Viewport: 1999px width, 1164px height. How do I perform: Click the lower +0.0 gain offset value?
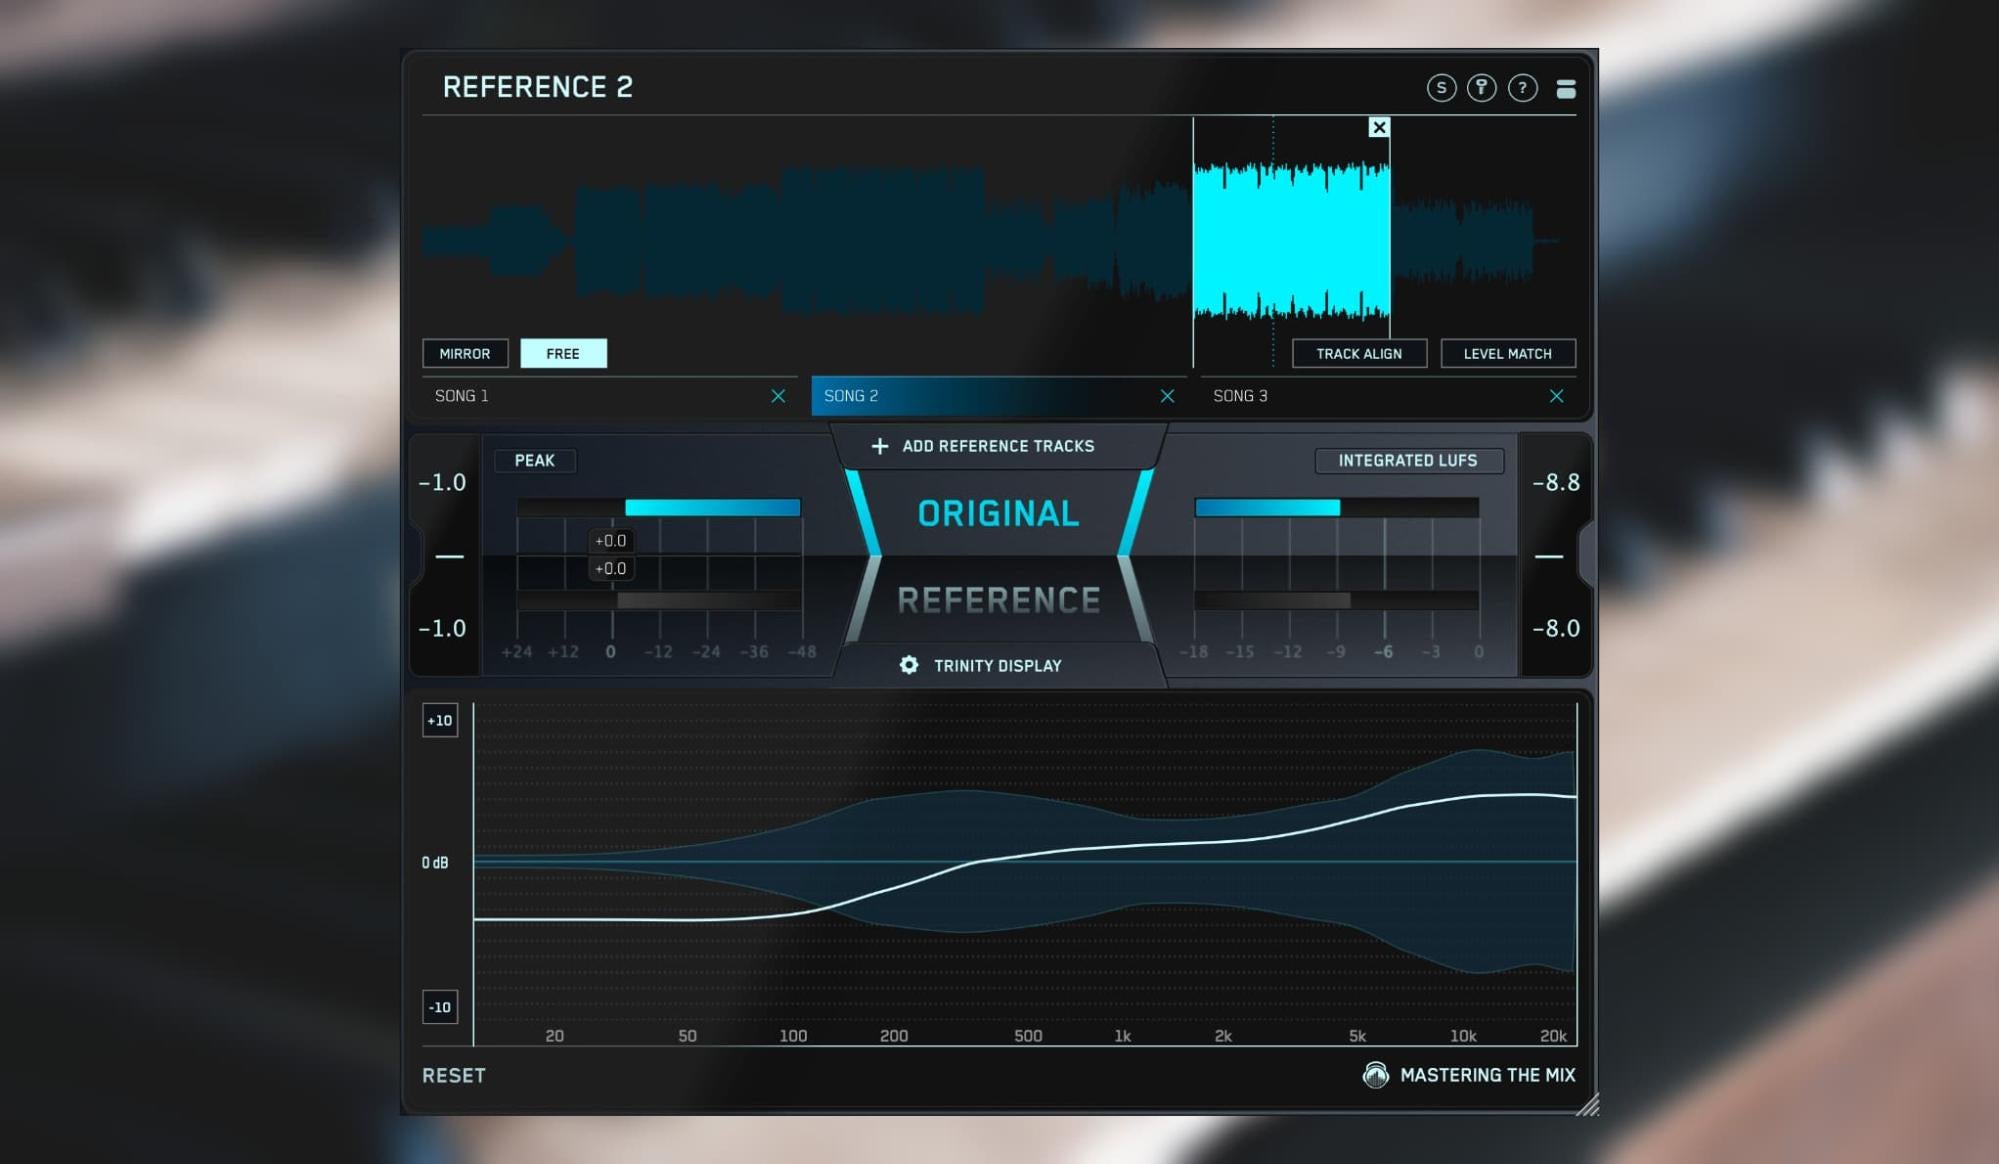611,568
